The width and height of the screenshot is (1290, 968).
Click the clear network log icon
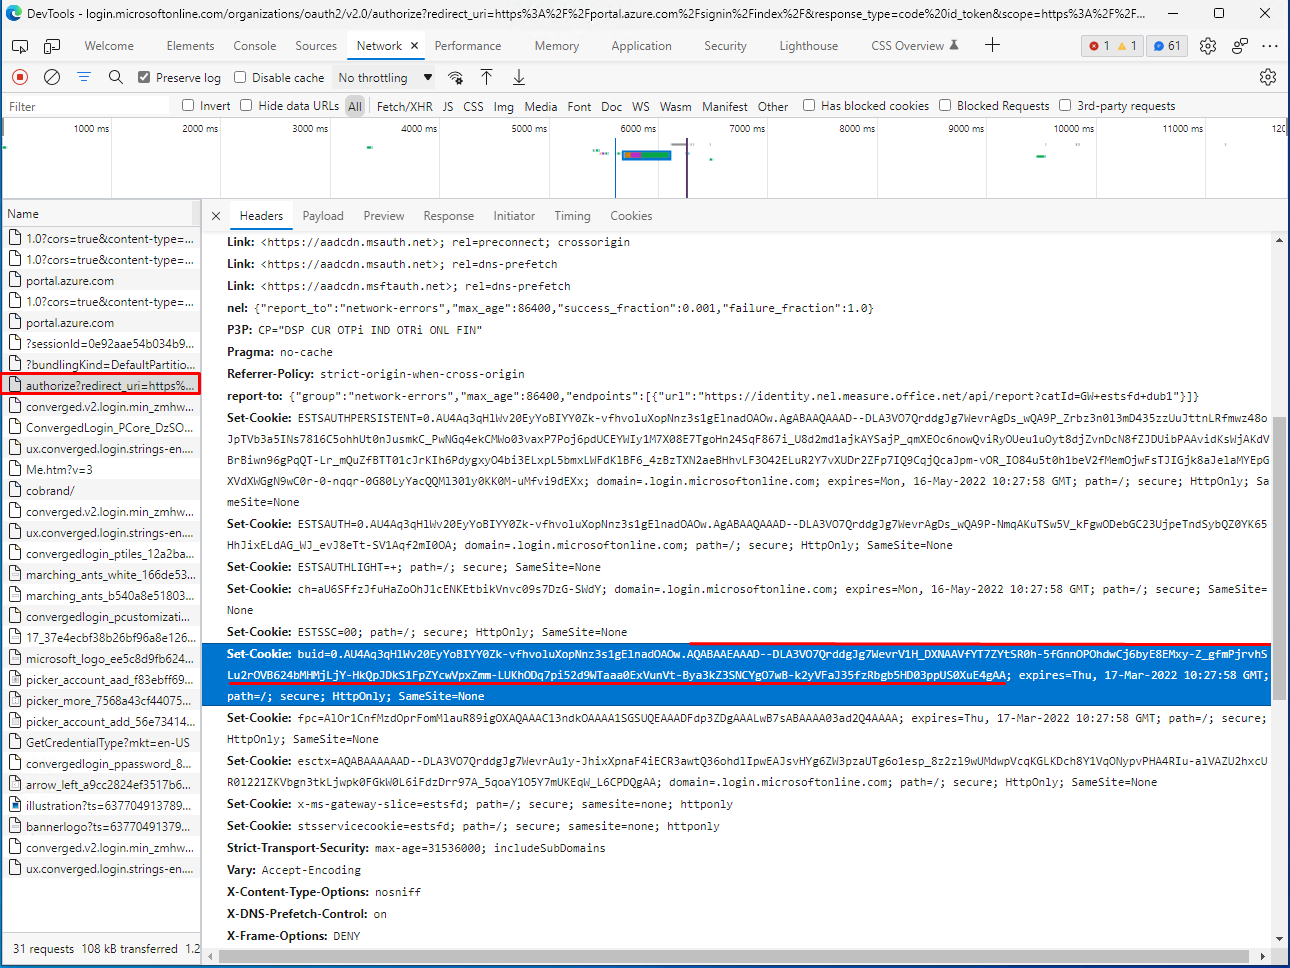52,77
